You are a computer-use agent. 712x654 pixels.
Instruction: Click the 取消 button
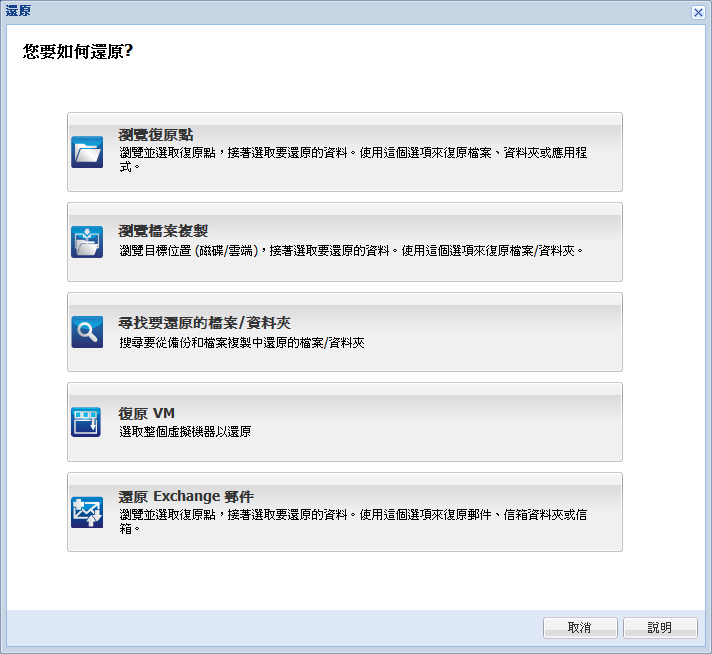pyautogui.click(x=580, y=628)
